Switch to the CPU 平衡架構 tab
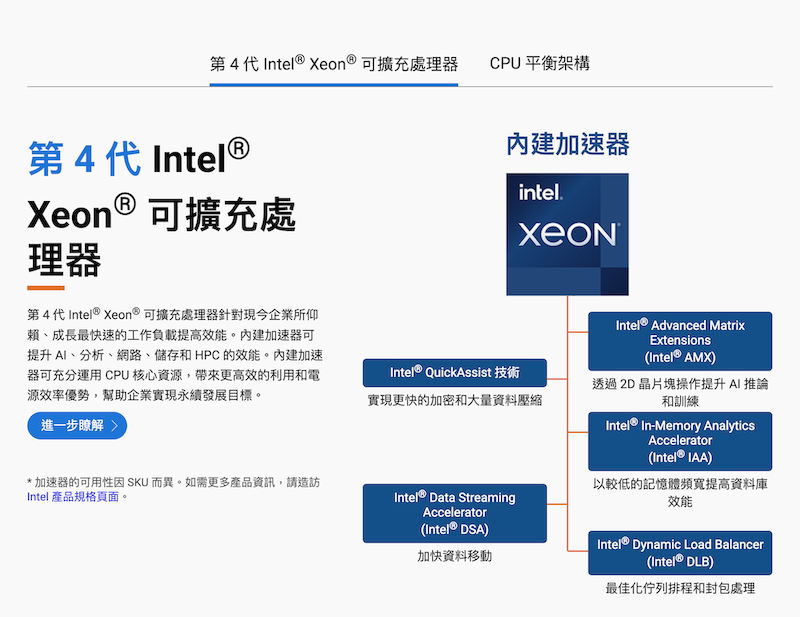Image resolution: width=800 pixels, height=617 pixels. point(539,64)
